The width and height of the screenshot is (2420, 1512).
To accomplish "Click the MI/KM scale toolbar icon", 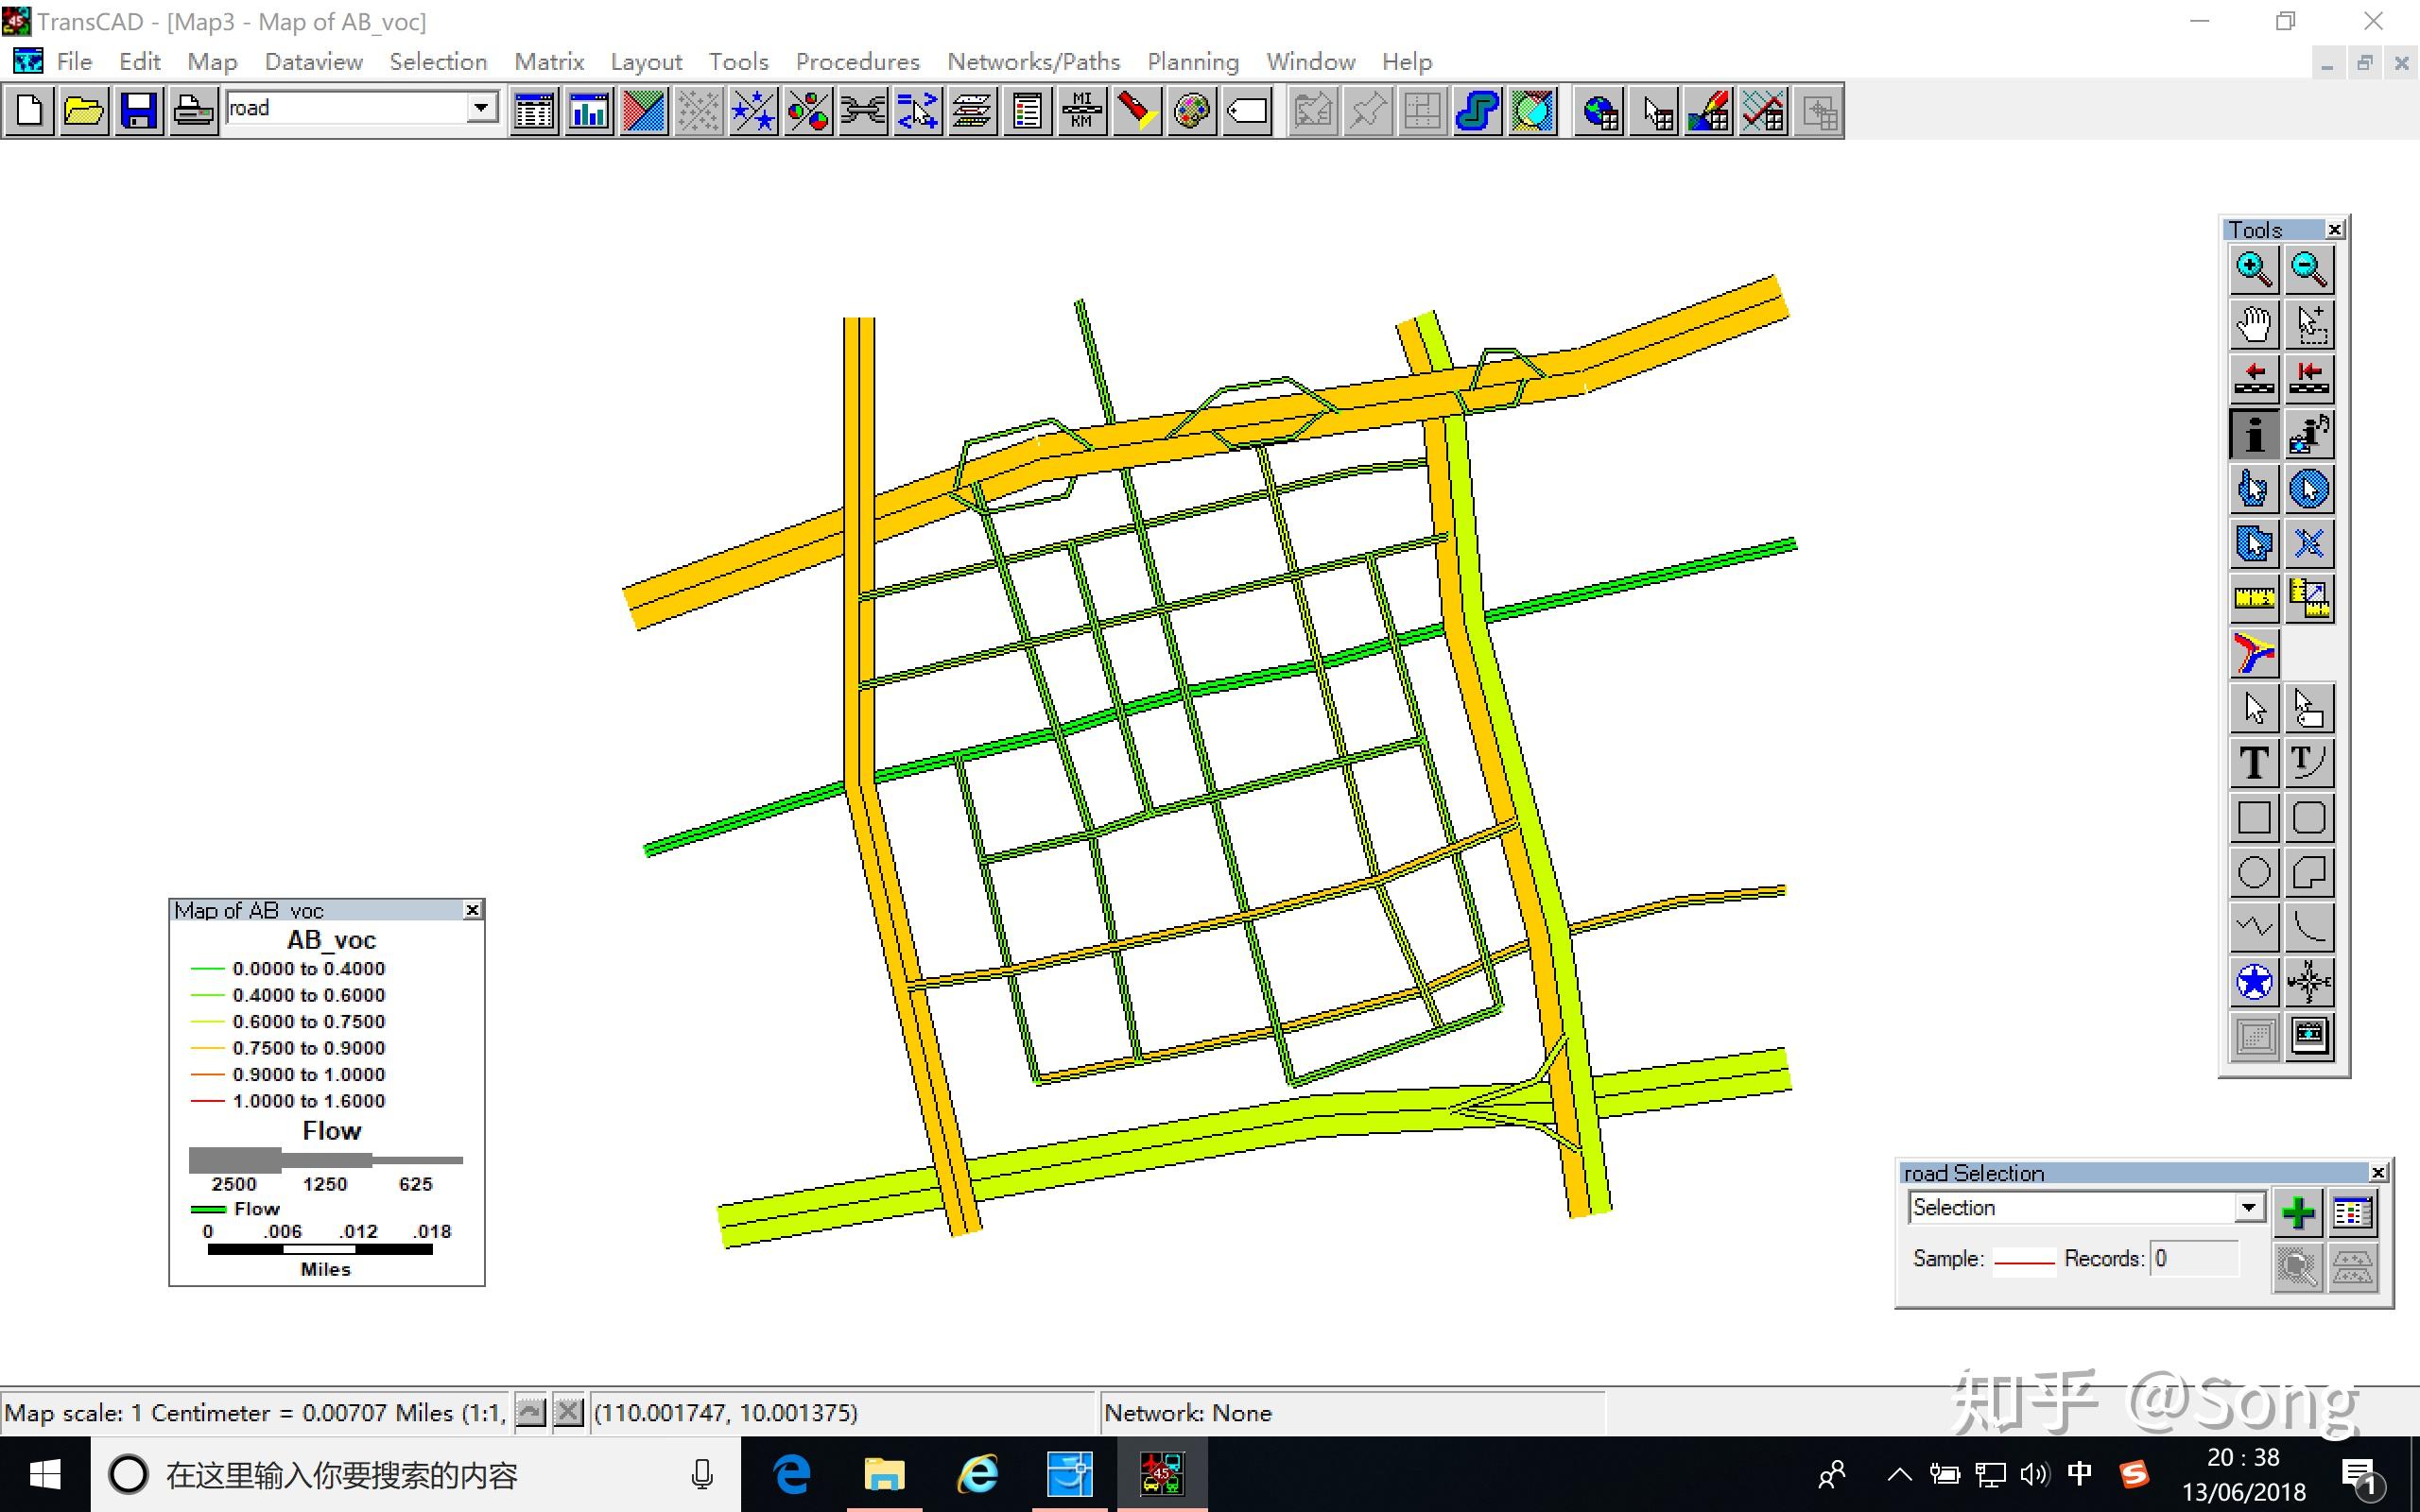I will coord(1082,111).
